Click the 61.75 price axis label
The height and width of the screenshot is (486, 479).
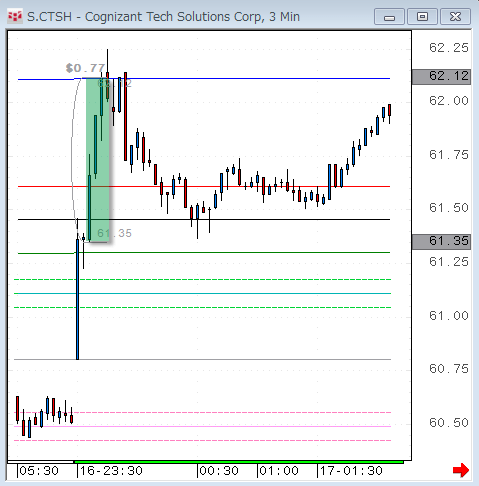(449, 155)
